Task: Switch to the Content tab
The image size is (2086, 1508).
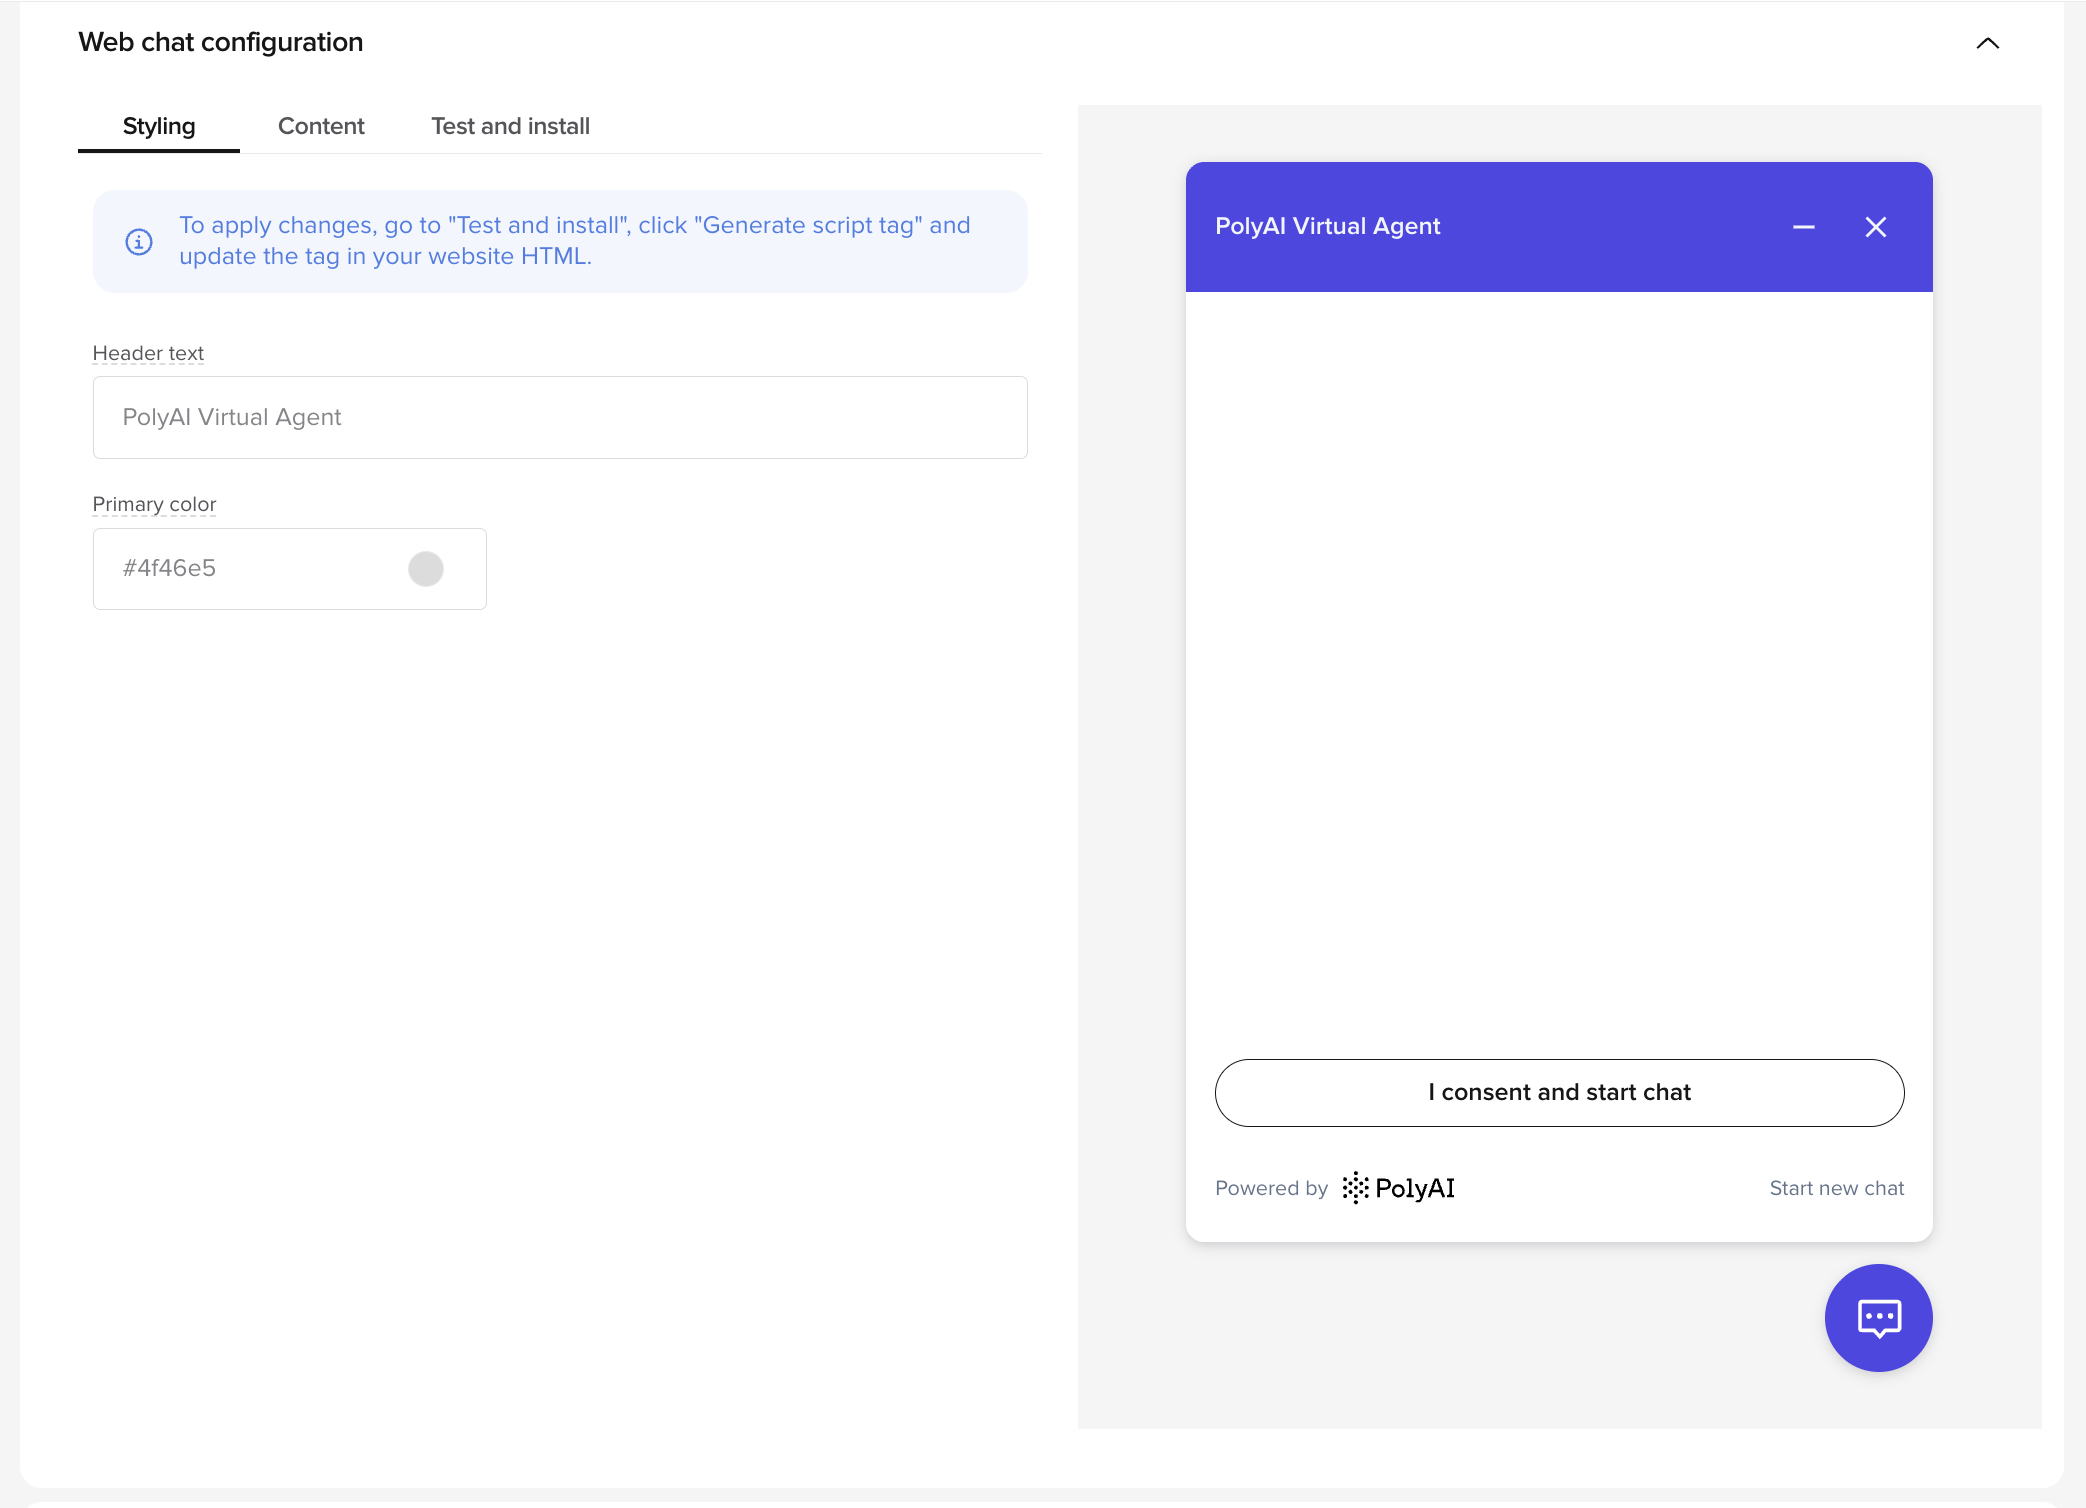Action: point(321,126)
